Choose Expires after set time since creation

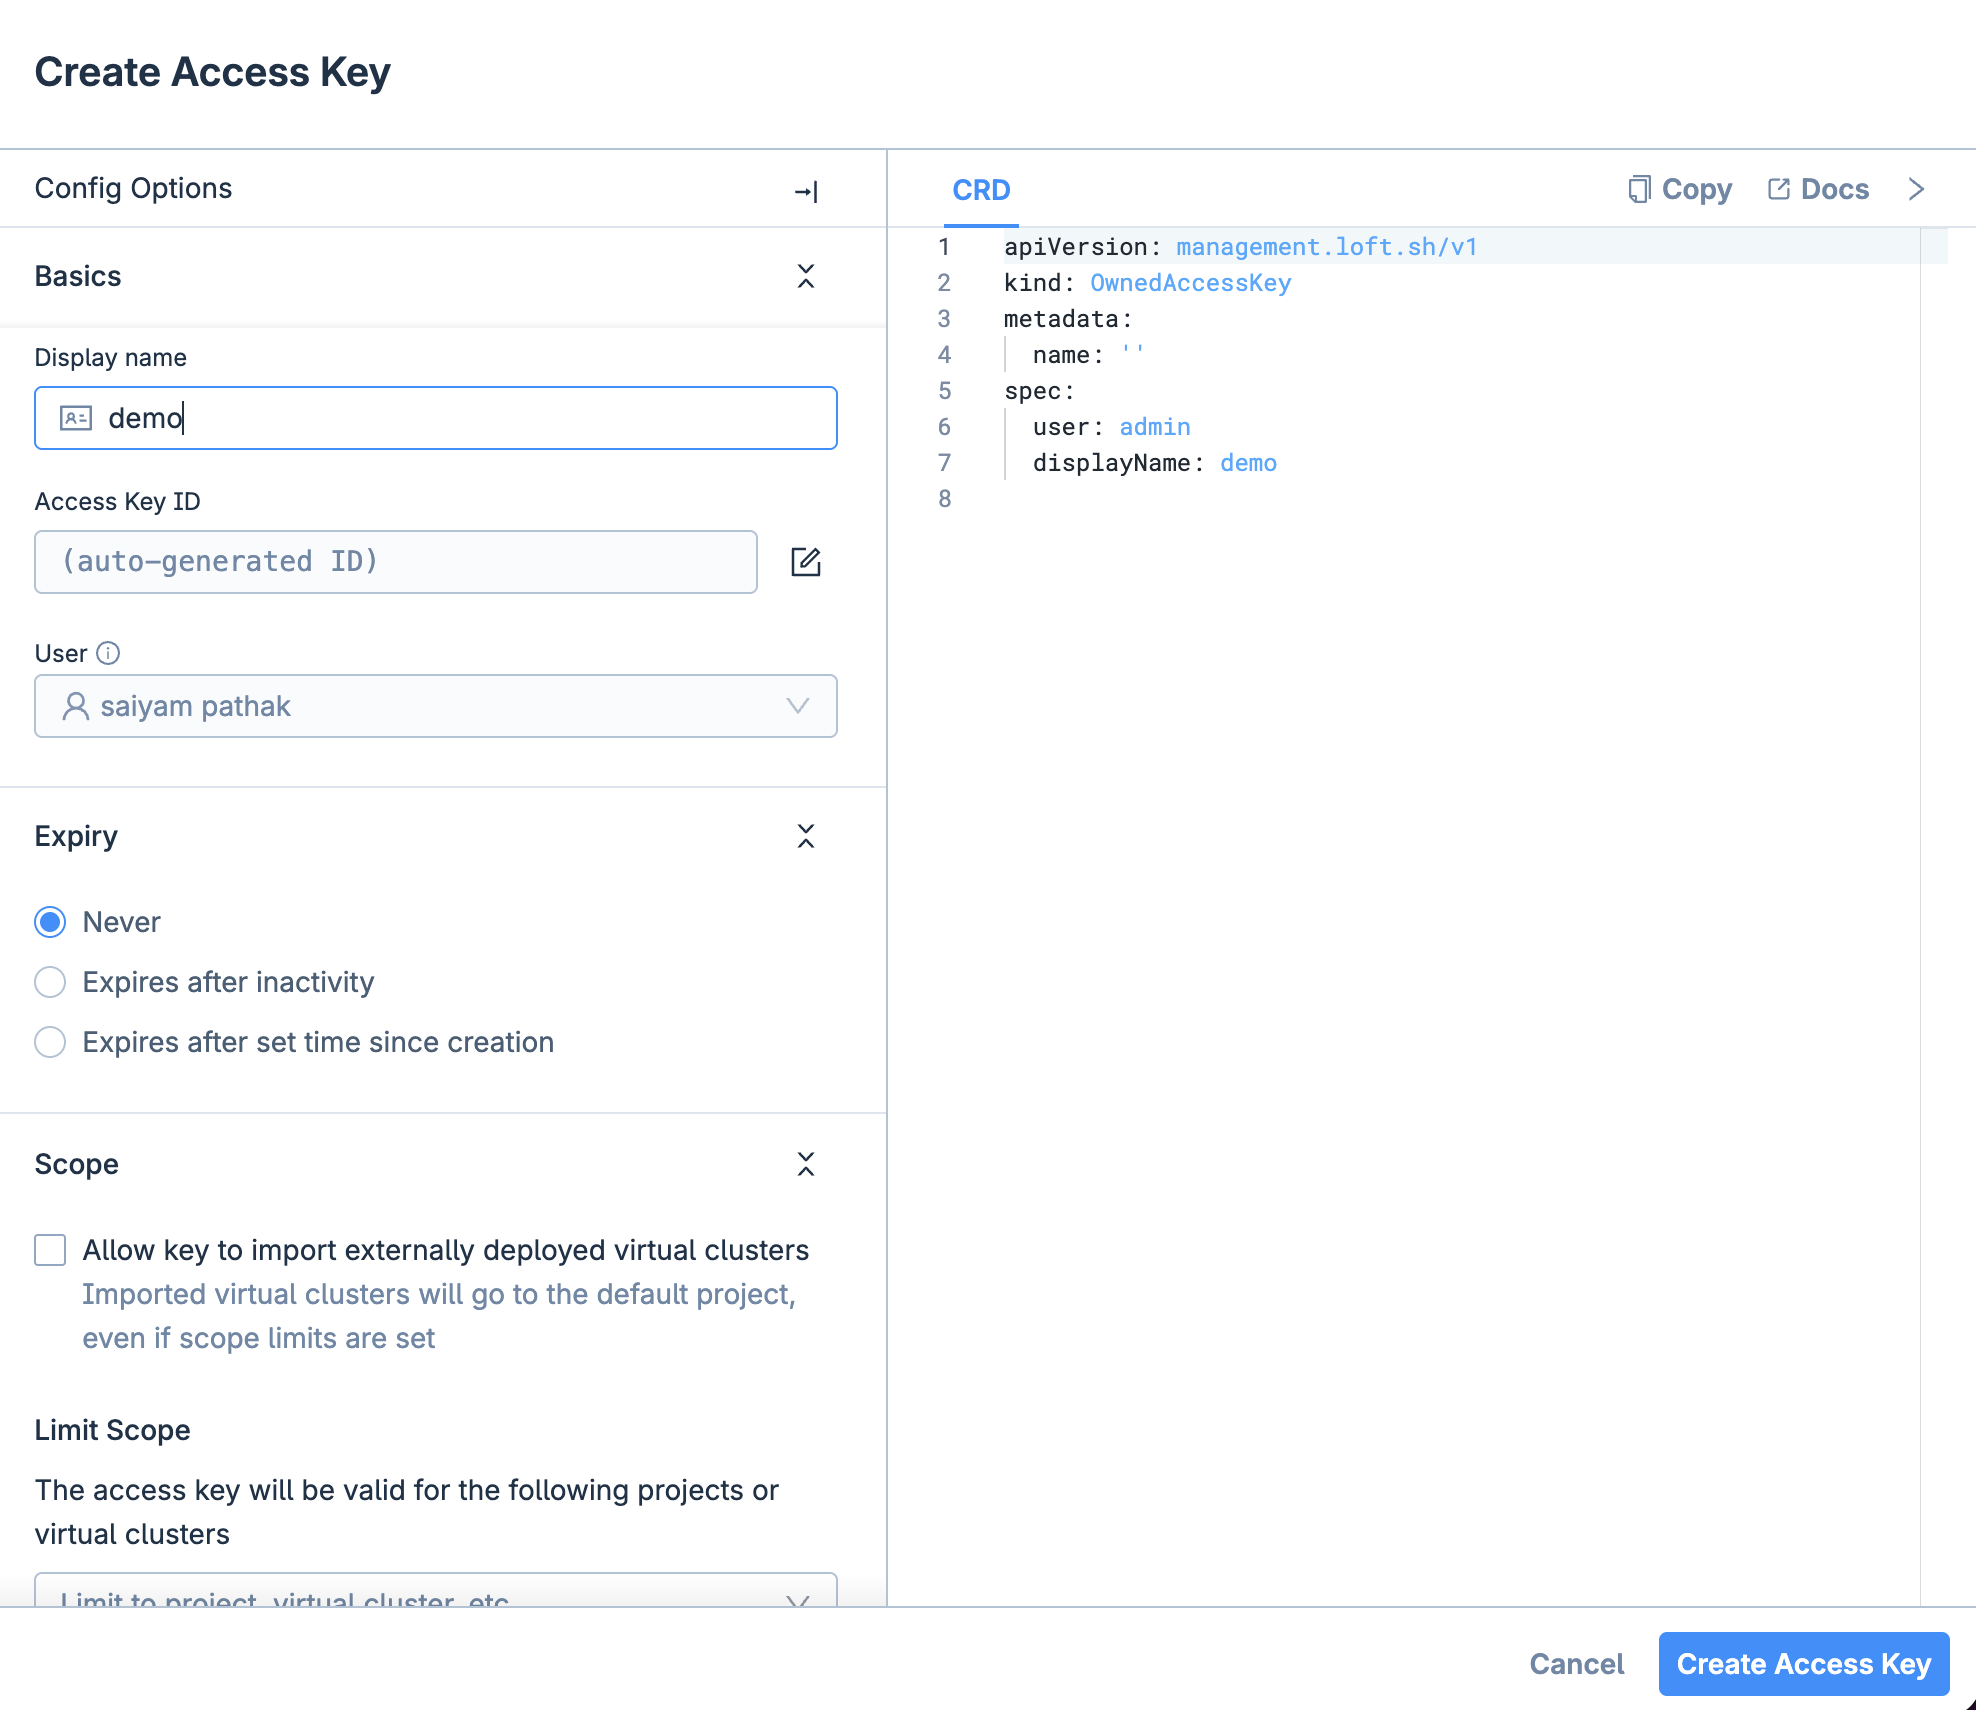50,1042
